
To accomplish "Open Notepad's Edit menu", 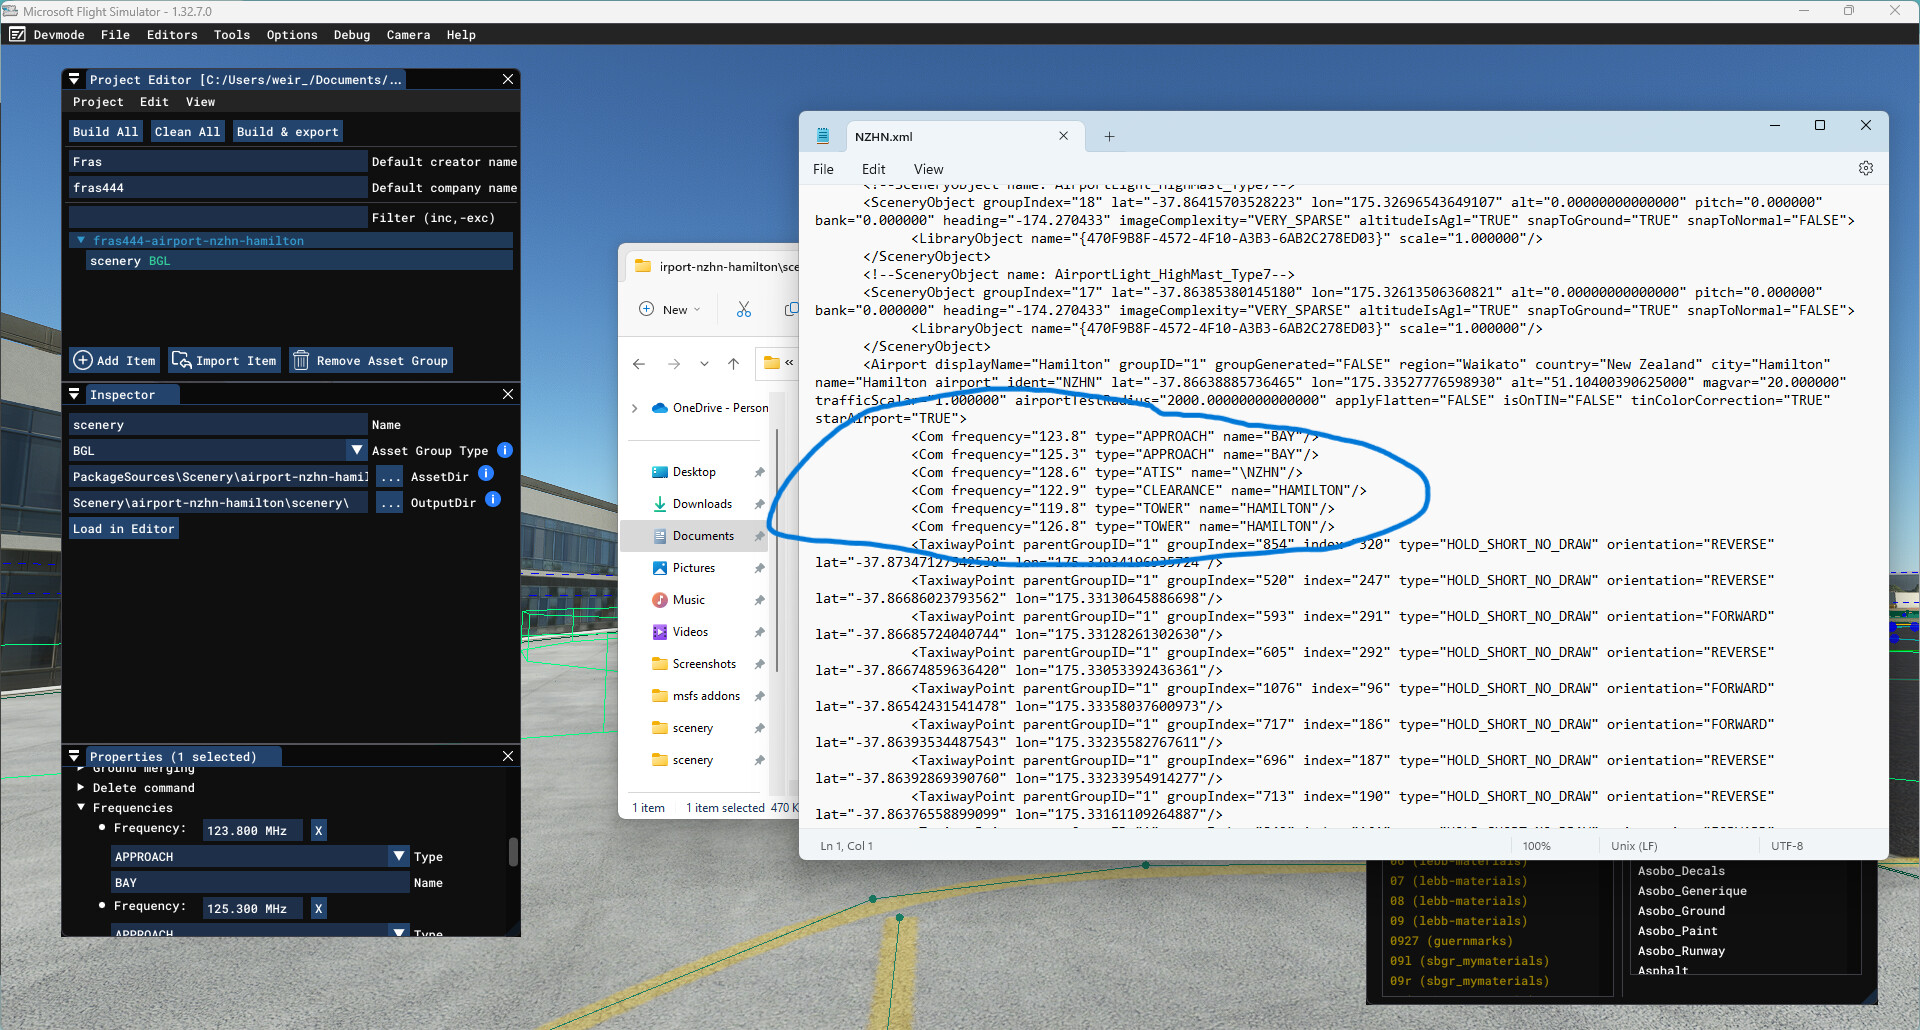I will click(x=873, y=169).
